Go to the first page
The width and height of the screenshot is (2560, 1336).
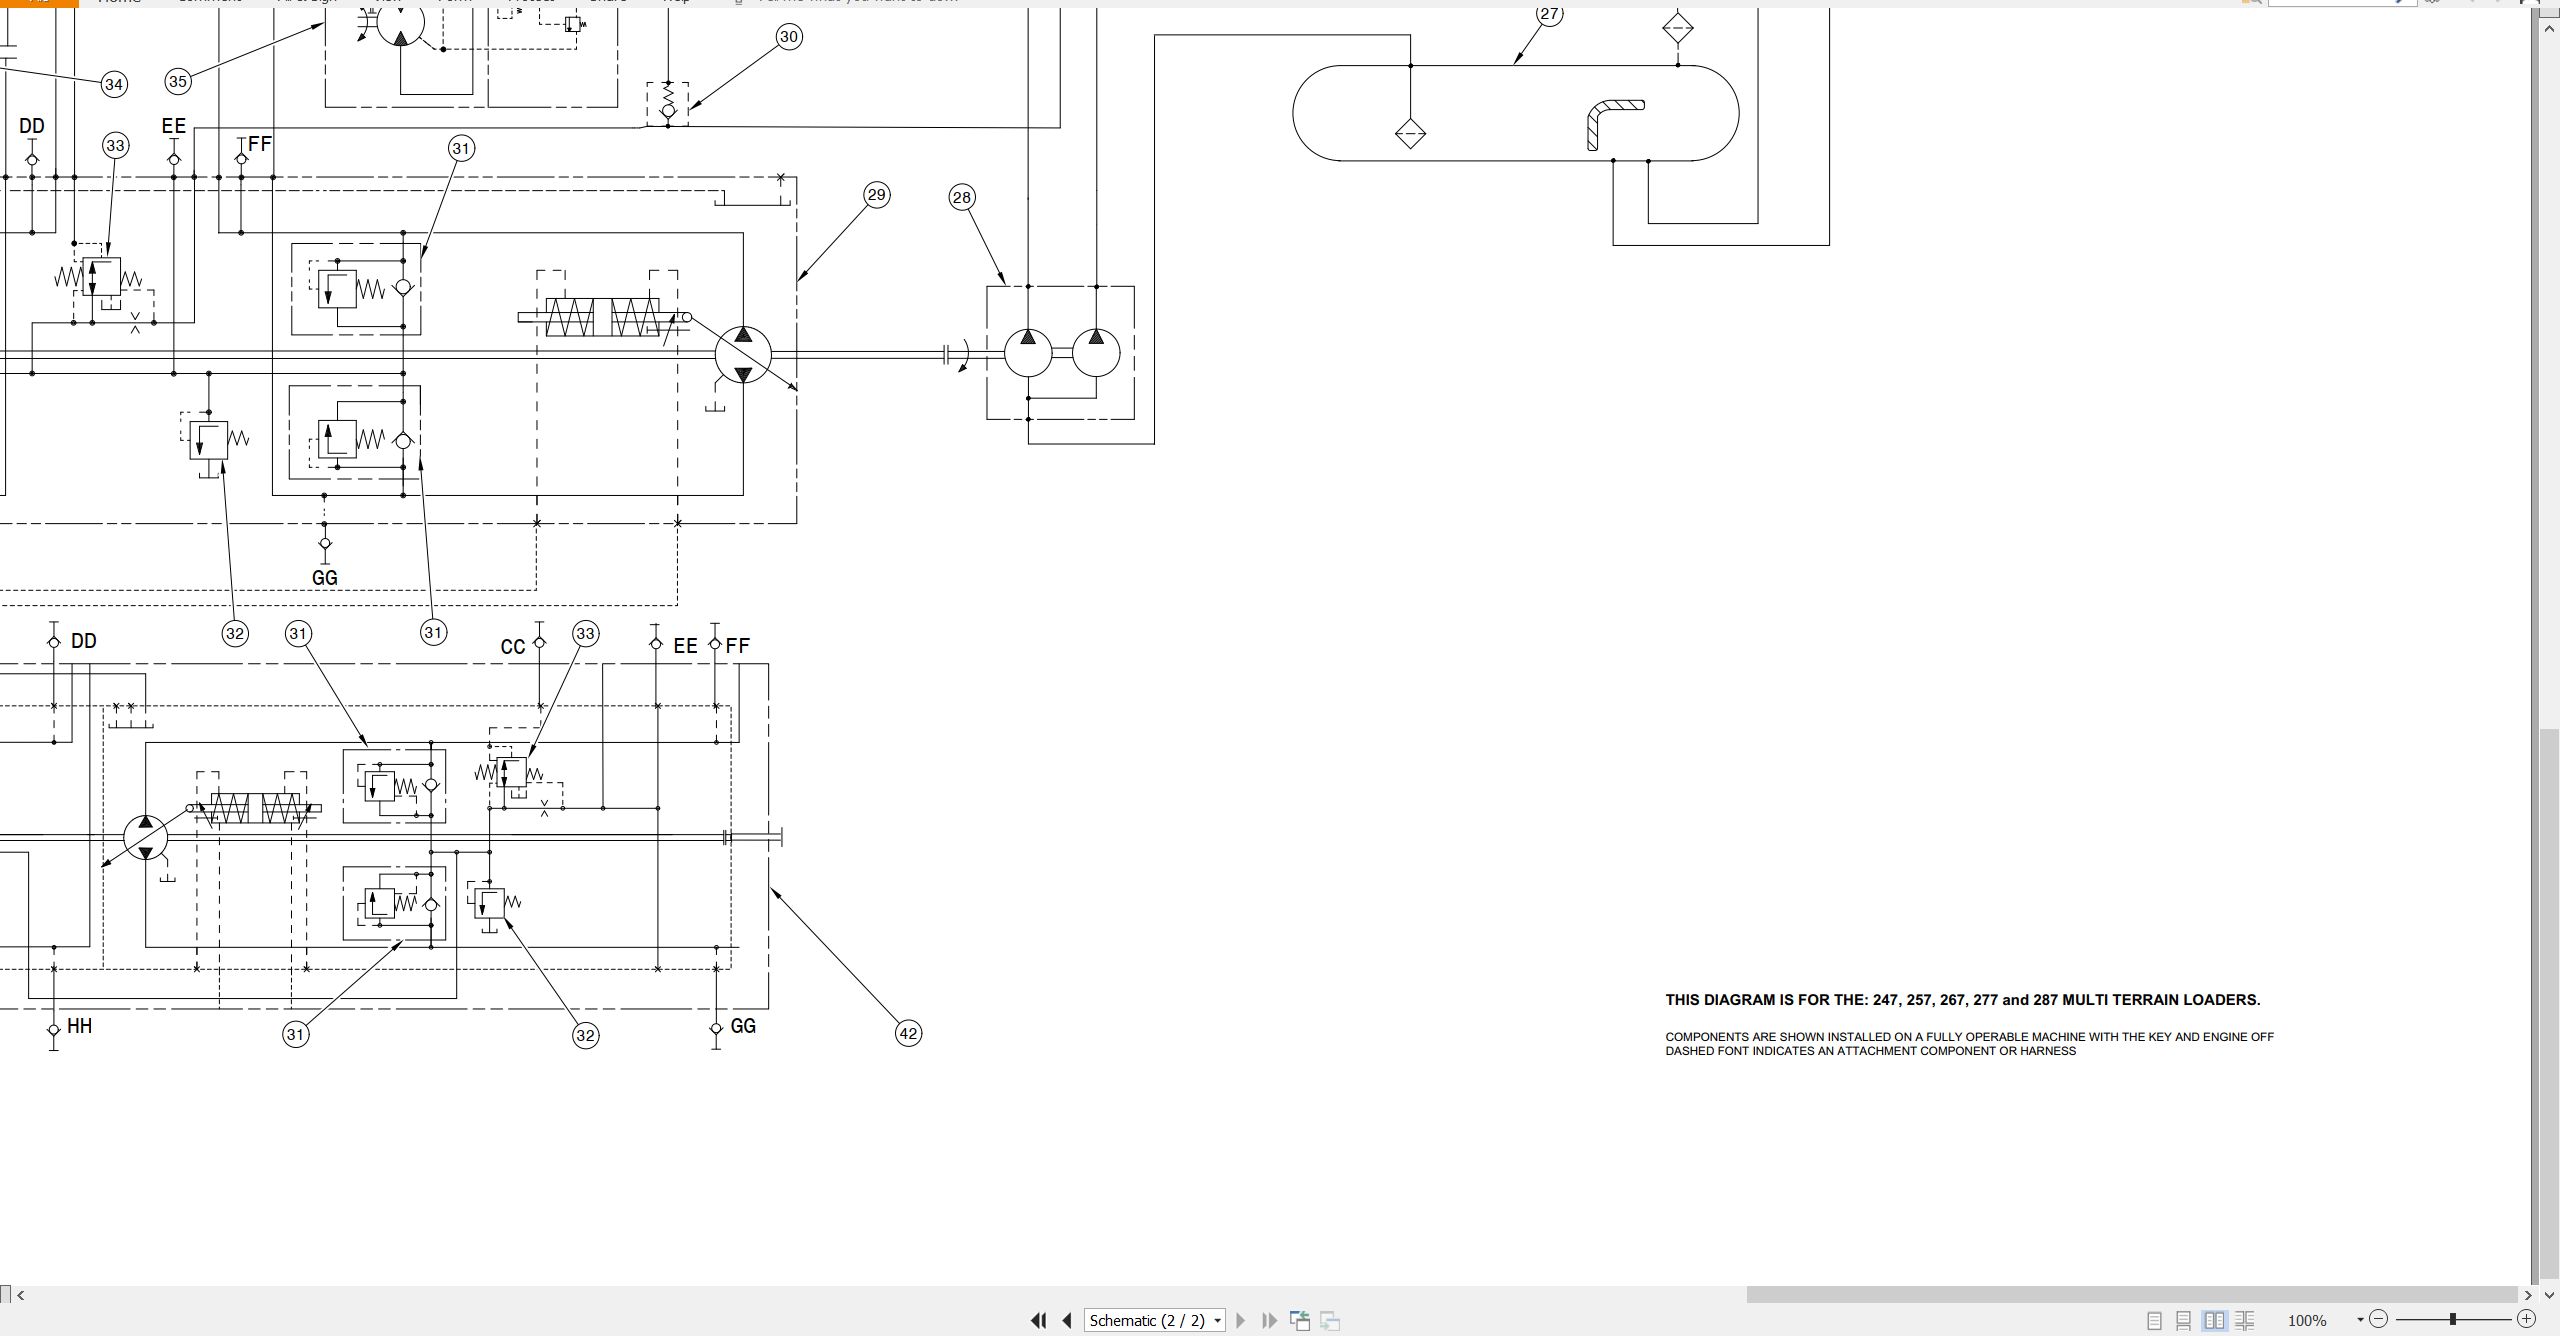pos(1038,1320)
